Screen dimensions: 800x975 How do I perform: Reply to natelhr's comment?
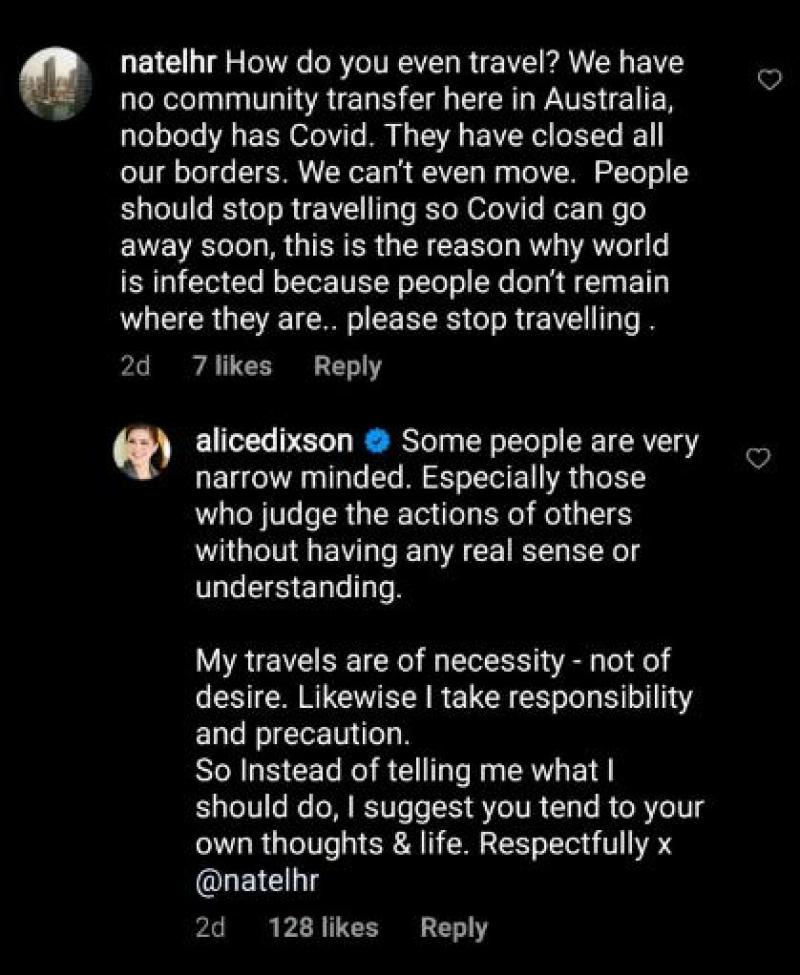coord(347,367)
